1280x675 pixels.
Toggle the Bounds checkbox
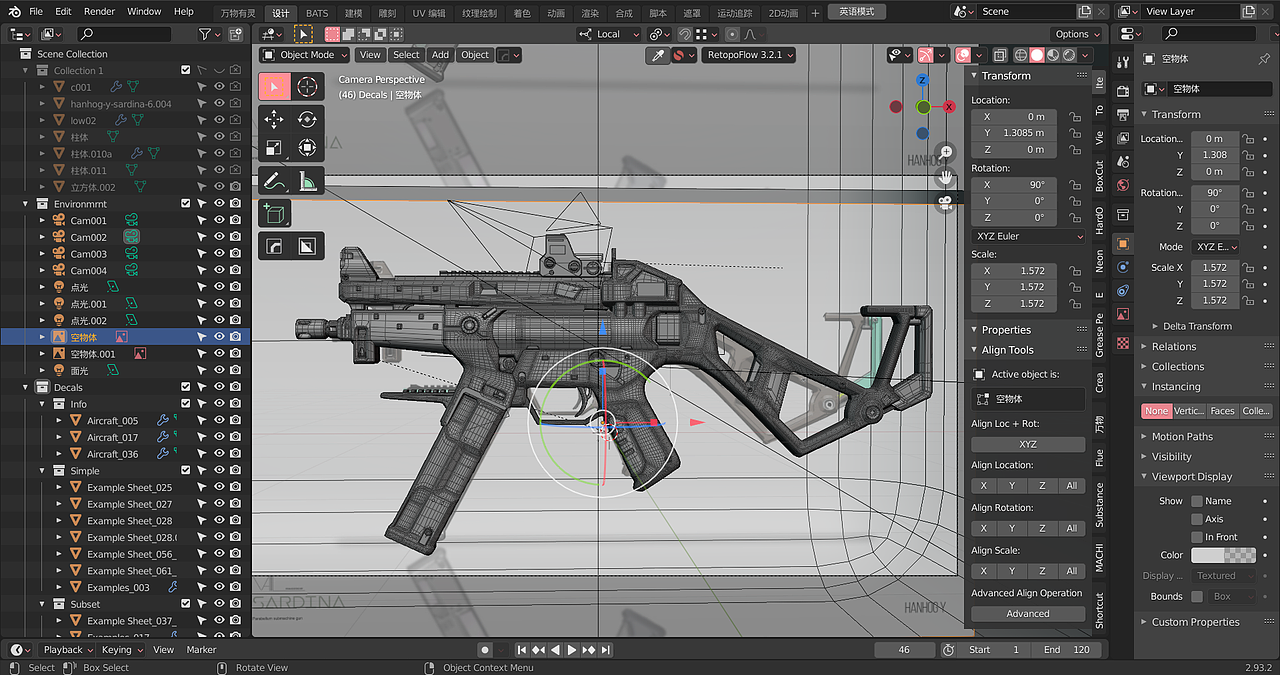pyautogui.click(x=1196, y=597)
